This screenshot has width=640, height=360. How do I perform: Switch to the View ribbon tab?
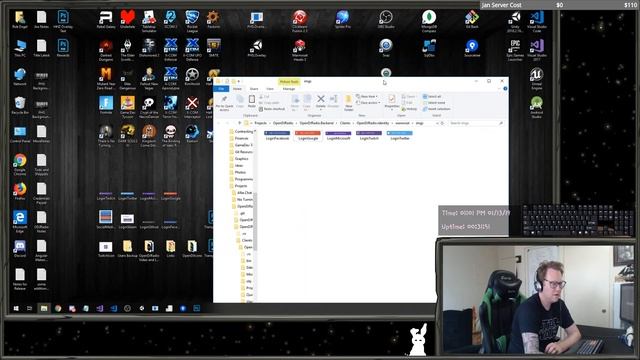(x=270, y=89)
